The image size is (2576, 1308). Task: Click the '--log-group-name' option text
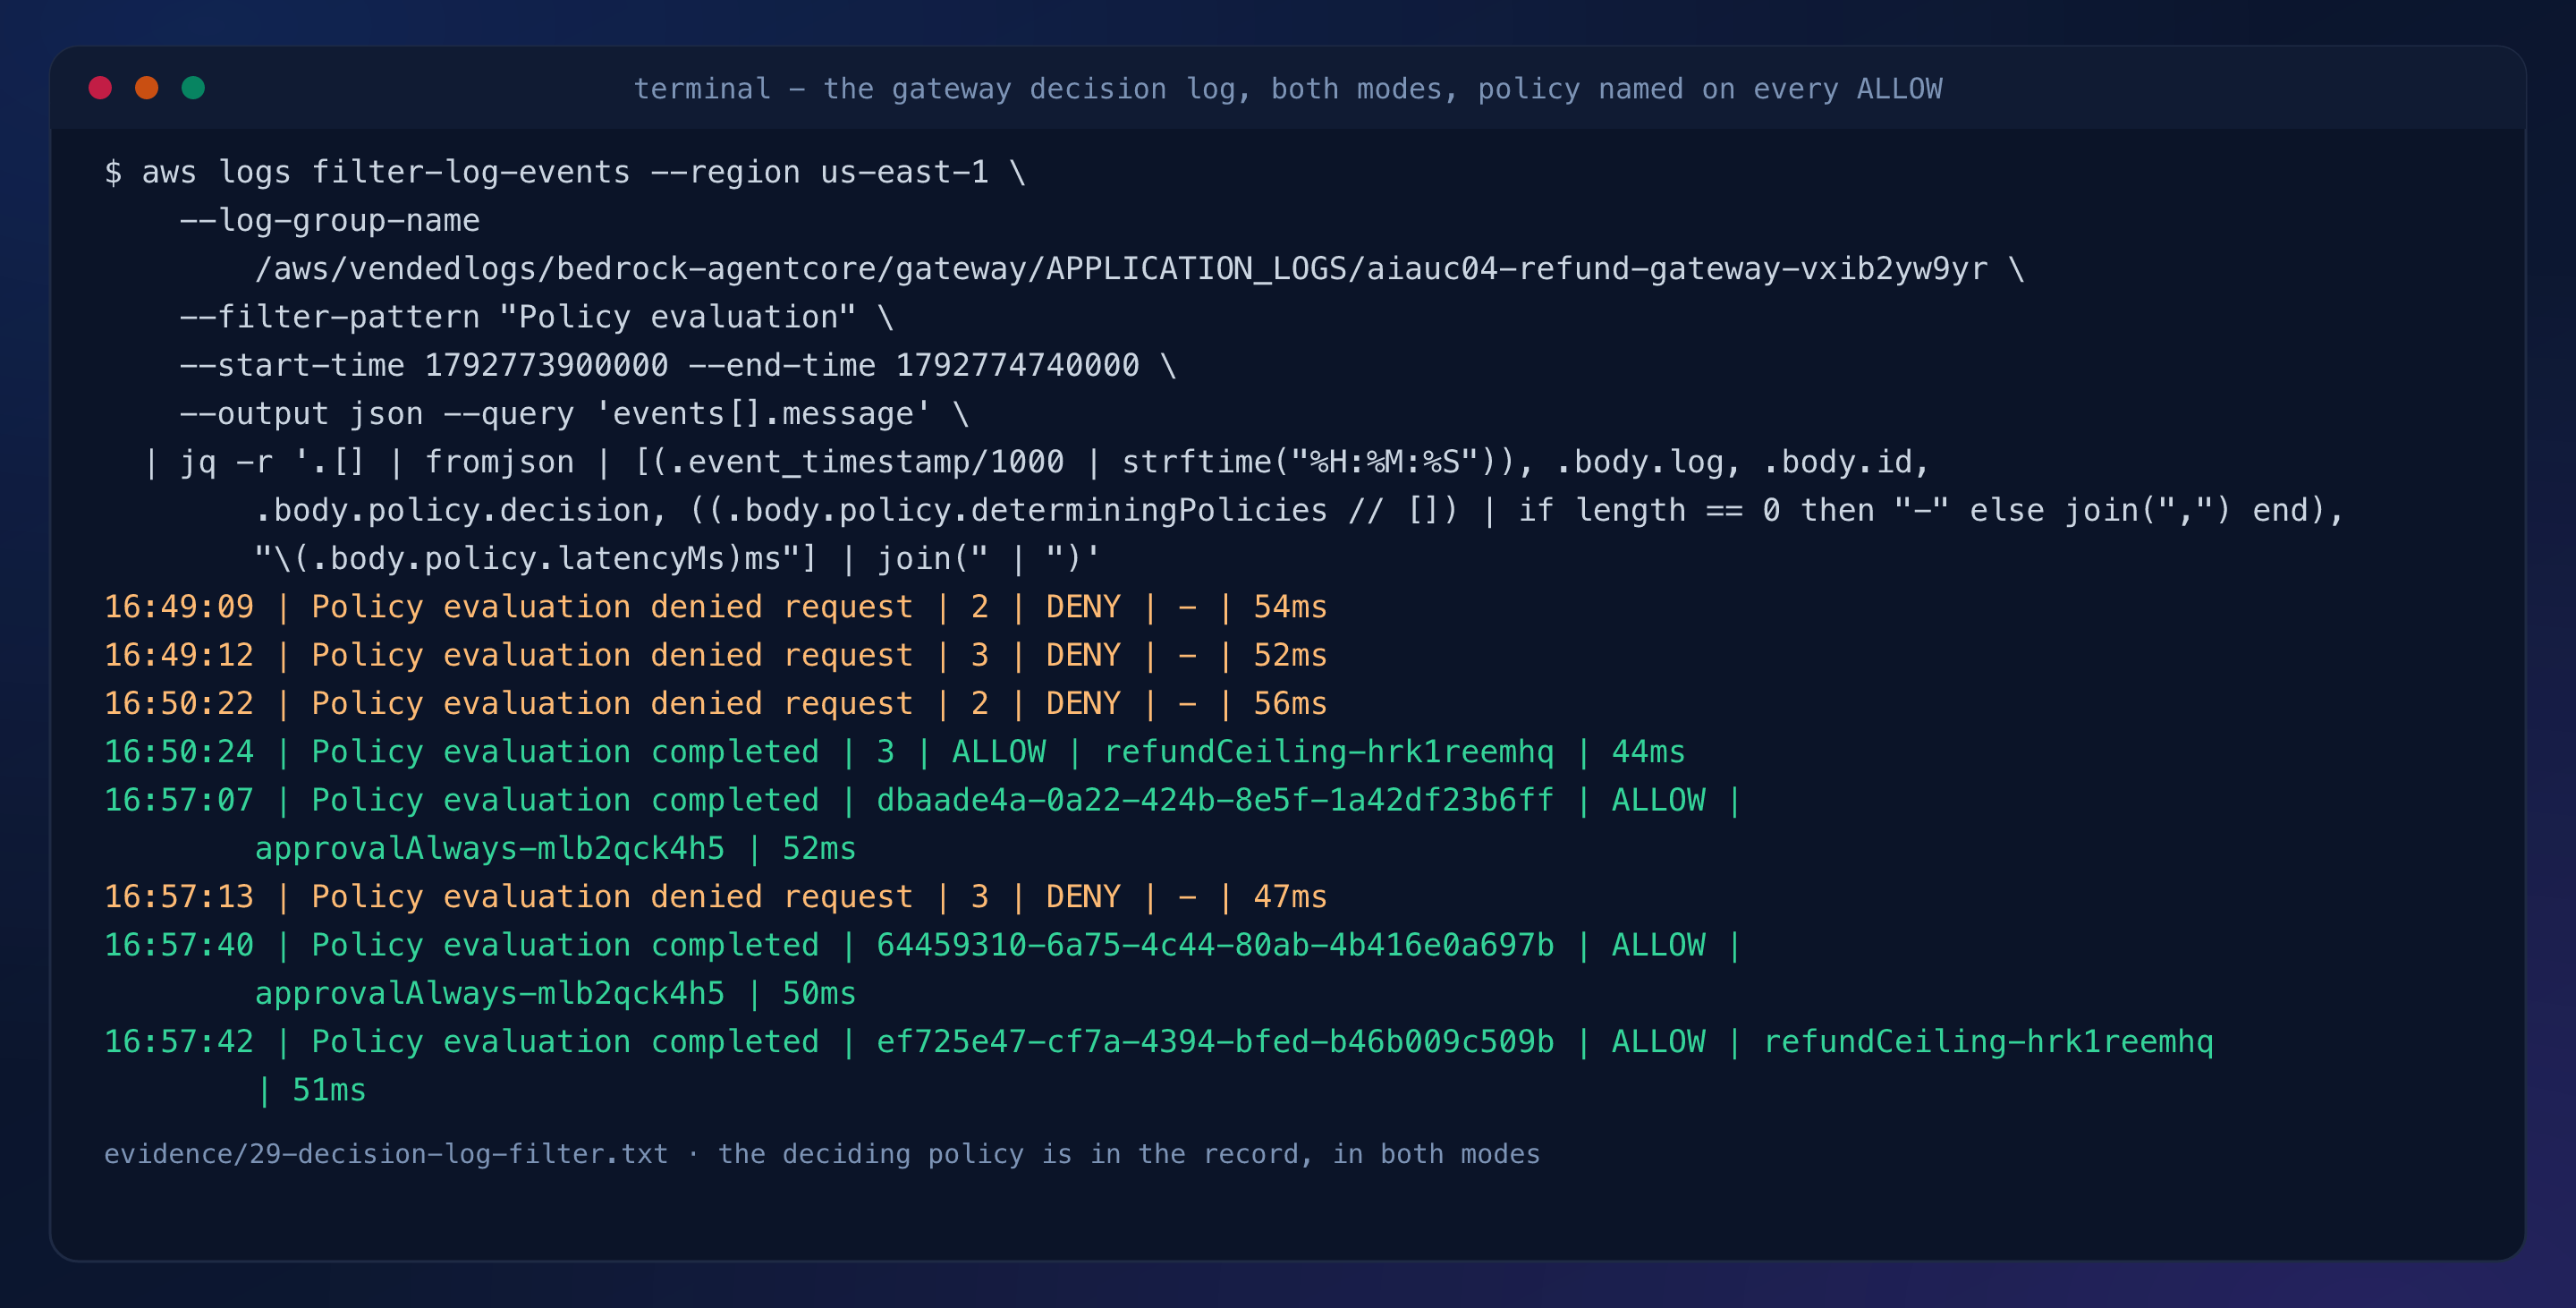click(x=329, y=220)
